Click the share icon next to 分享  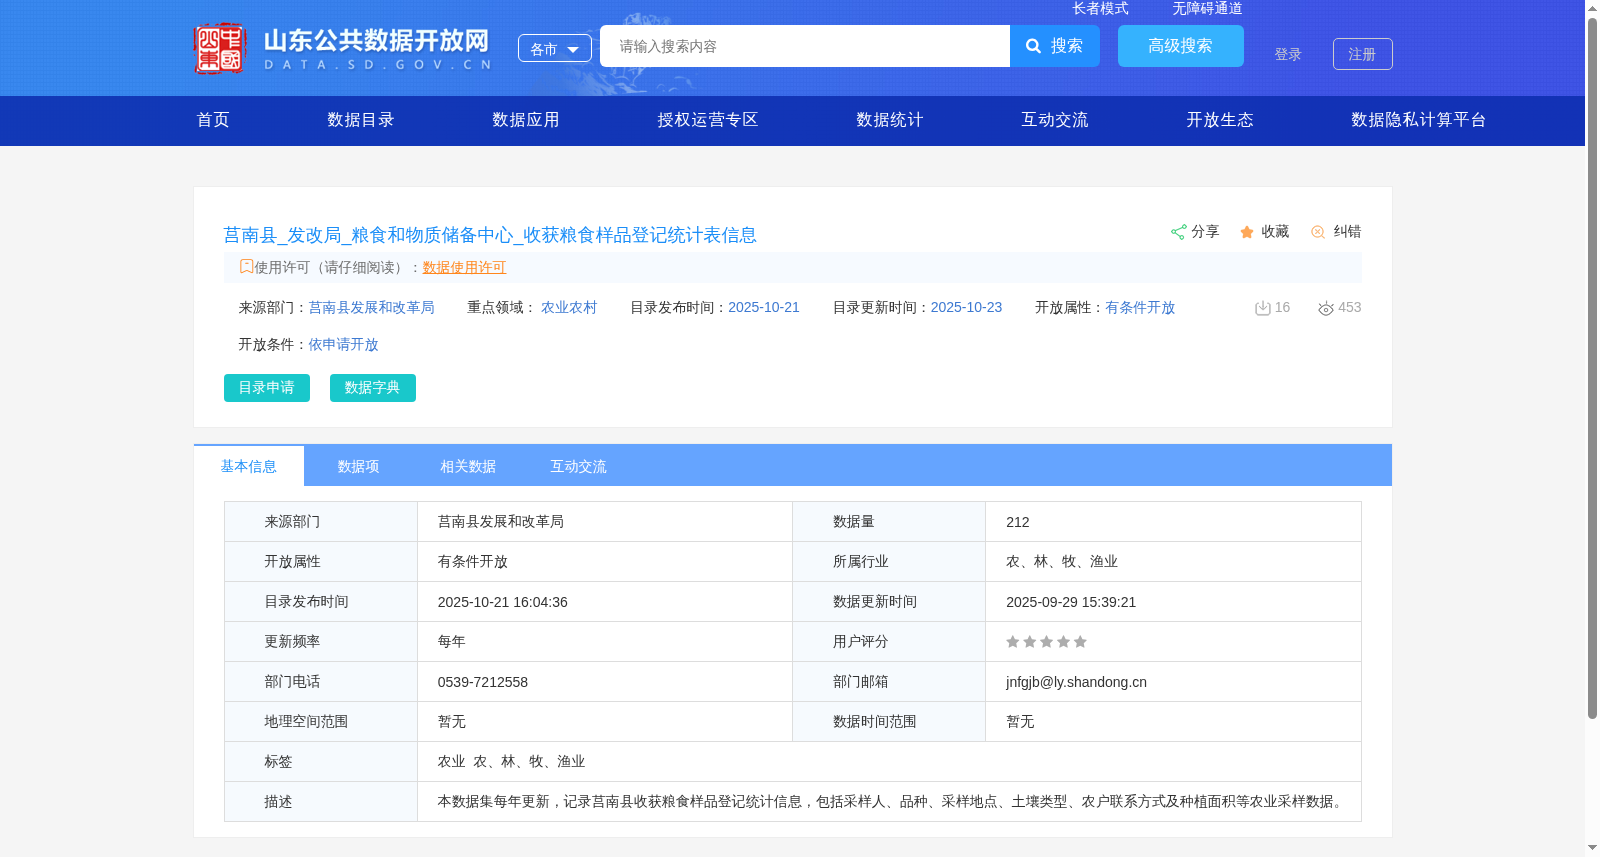click(x=1178, y=232)
